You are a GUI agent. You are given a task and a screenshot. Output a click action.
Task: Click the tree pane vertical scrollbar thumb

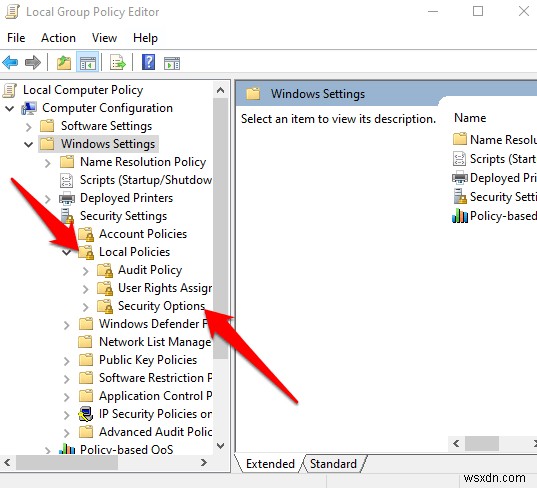point(221,229)
